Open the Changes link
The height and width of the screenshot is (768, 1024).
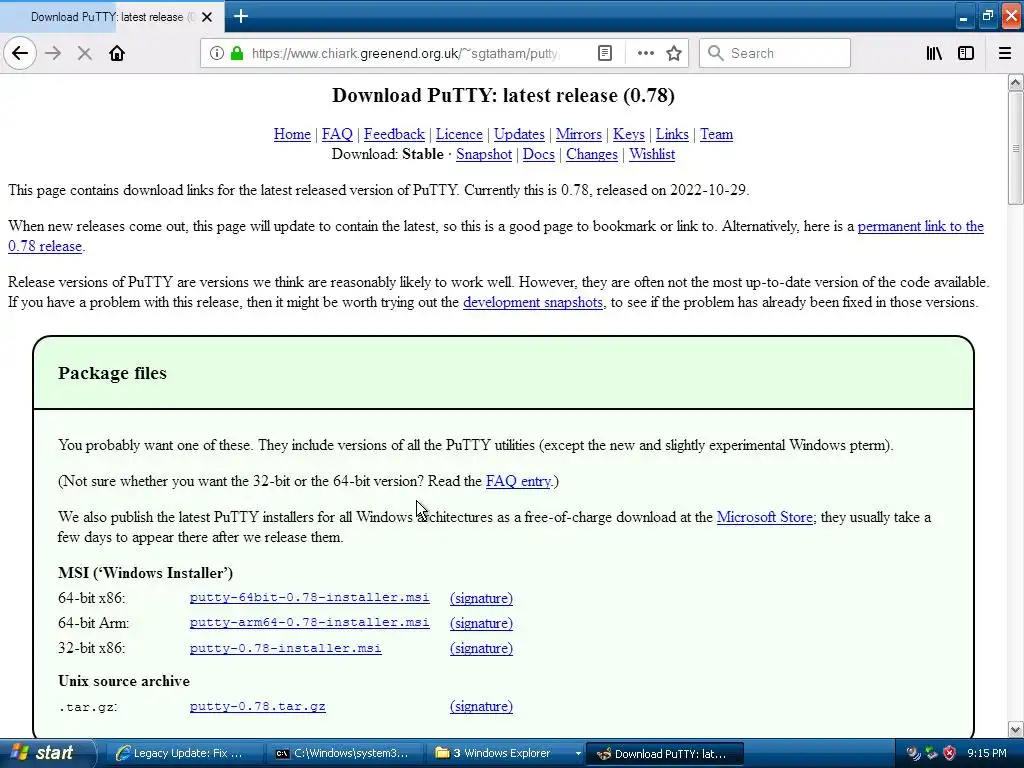pyautogui.click(x=592, y=155)
